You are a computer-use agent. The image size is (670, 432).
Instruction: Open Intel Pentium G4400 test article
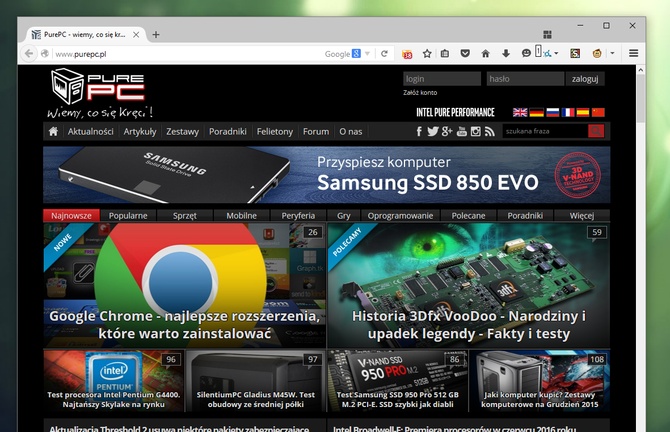[114, 381]
